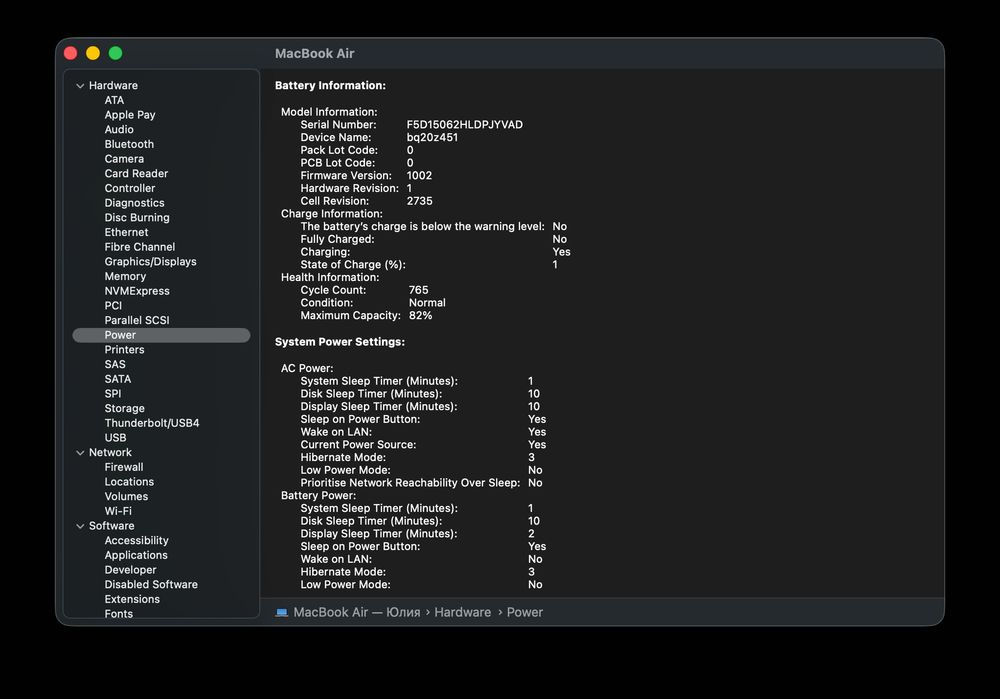Viewport: 1000px width, 699px height.
Task: Click Firmware Version value 1002
Action: [x=420, y=175]
